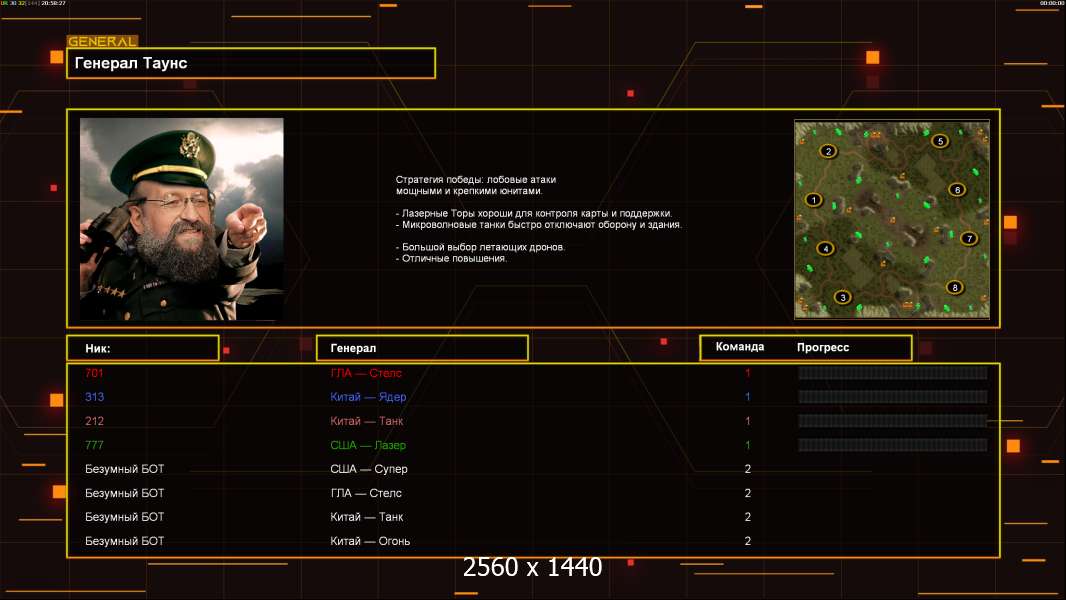Click the loading progress bar for player 701
Image resolution: width=1066 pixels, height=600 pixels.
[892, 373]
